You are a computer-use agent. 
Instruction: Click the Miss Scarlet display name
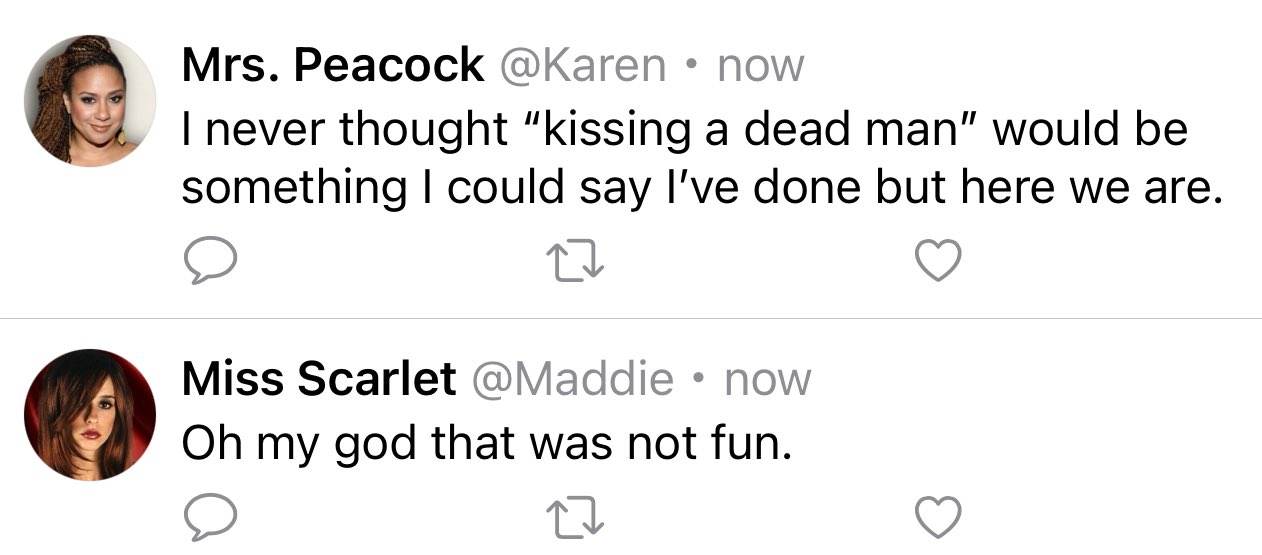[318, 379]
